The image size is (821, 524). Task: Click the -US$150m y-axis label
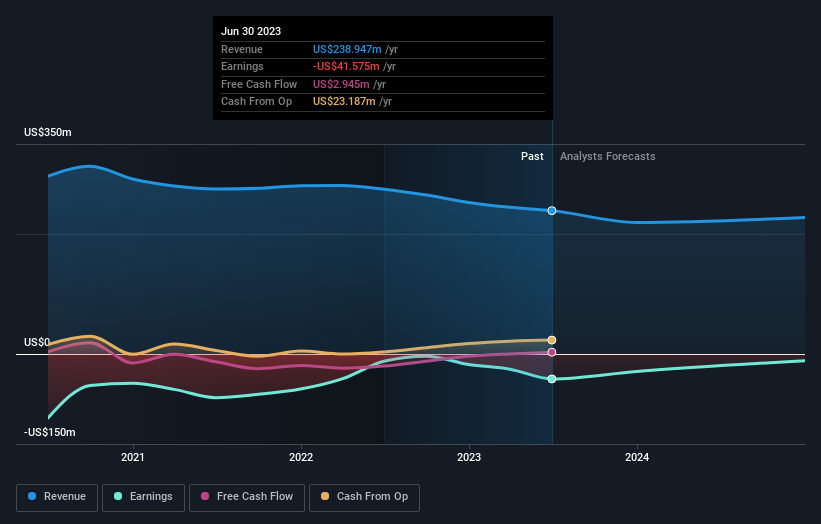point(50,432)
